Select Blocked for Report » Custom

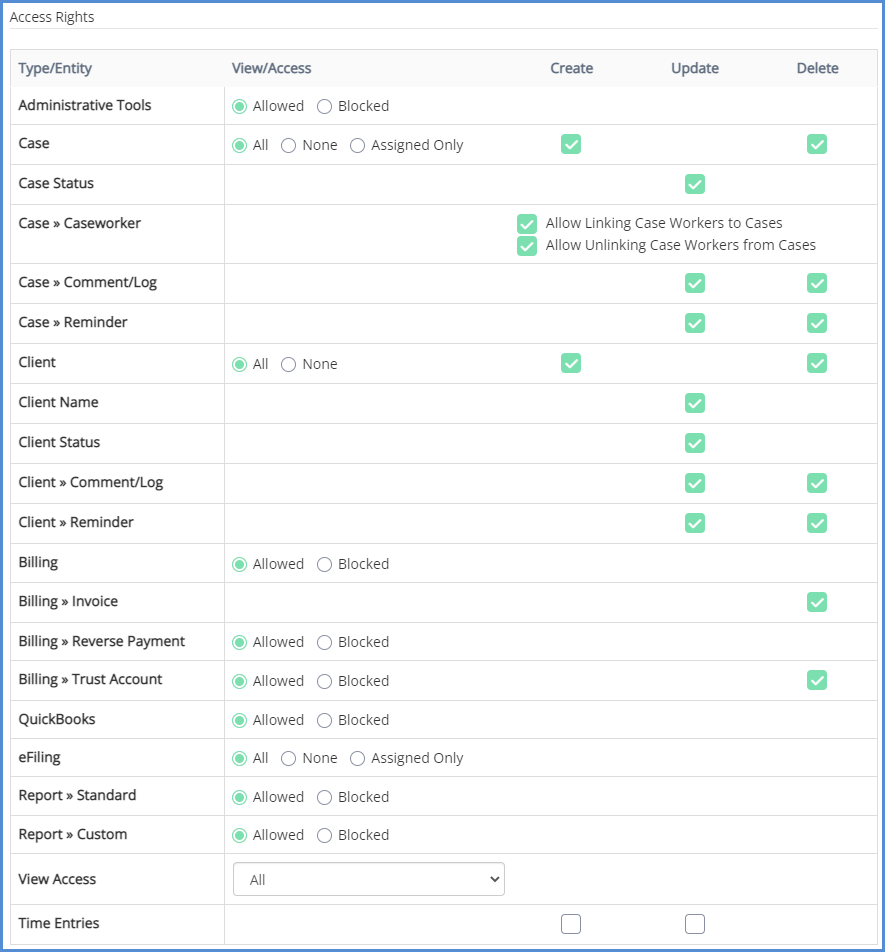click(324, 835)
